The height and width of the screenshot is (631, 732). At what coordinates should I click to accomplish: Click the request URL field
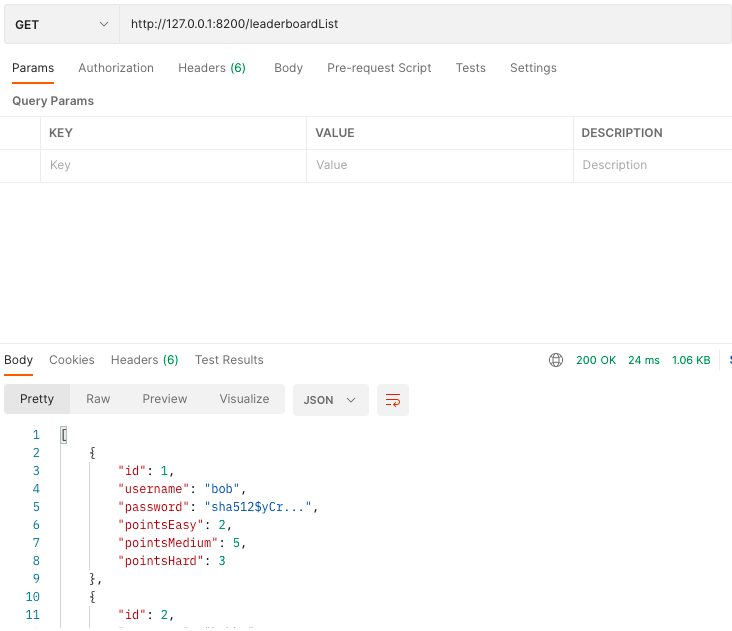(x=425, y=24)
